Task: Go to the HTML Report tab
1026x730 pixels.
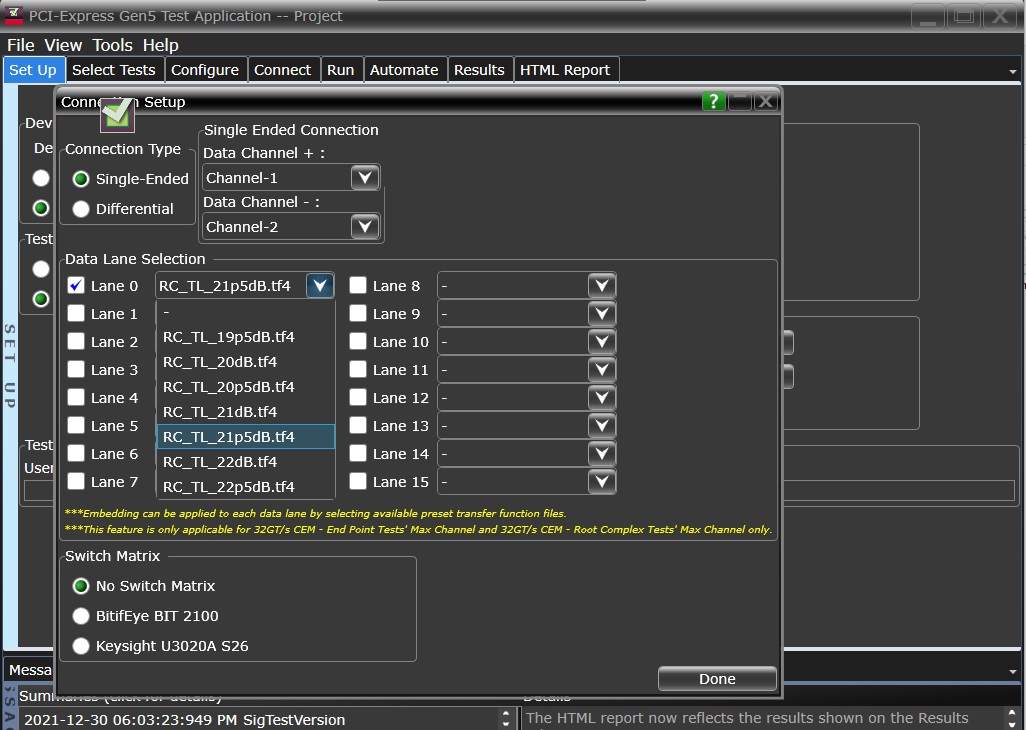Action: click(x=564, y=70)
